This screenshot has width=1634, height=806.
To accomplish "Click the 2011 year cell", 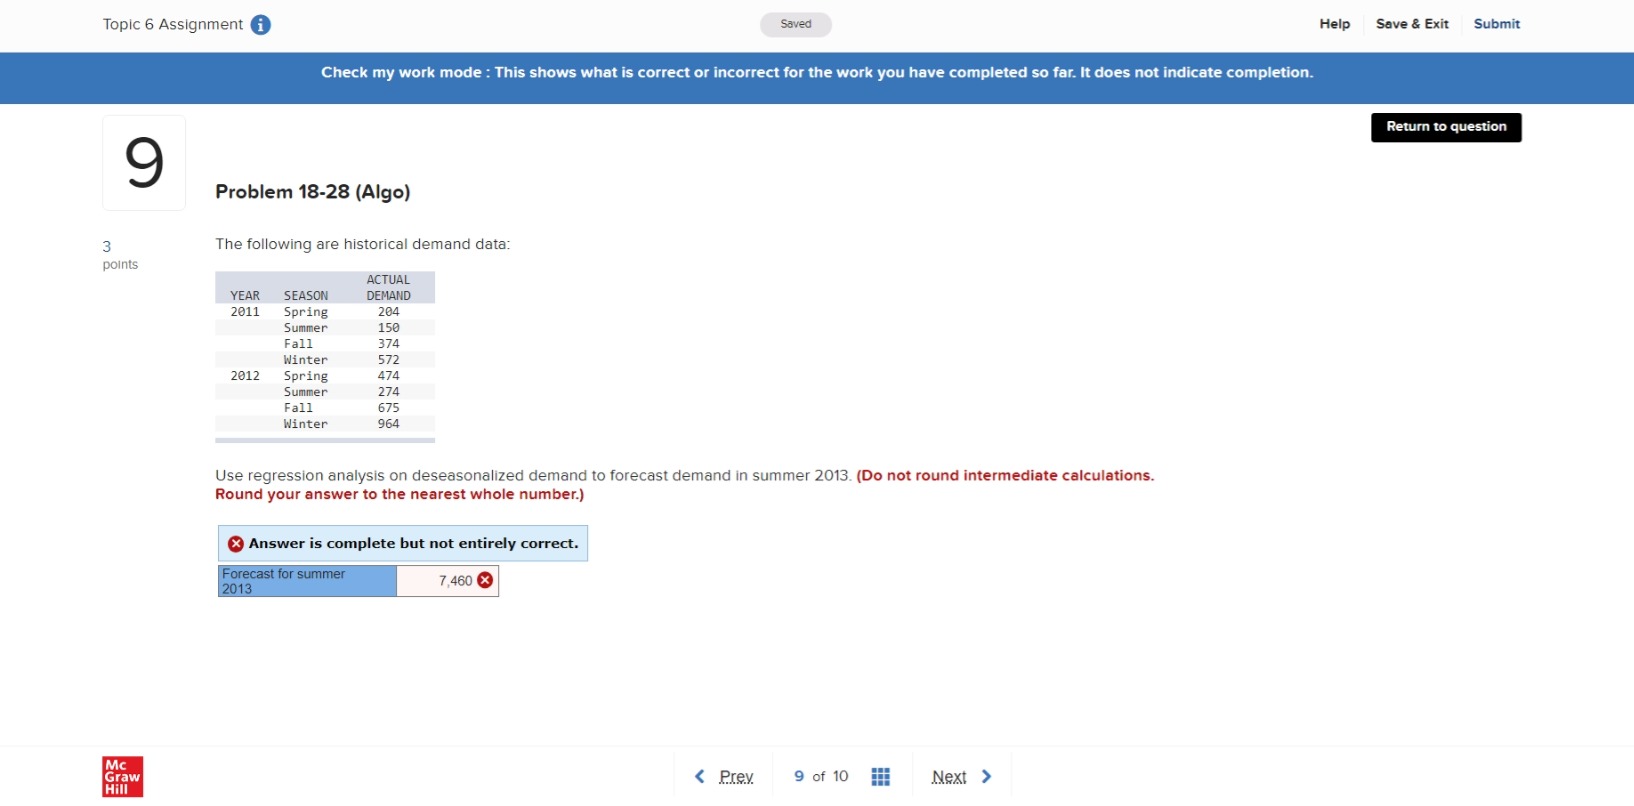I will [245, 312].
